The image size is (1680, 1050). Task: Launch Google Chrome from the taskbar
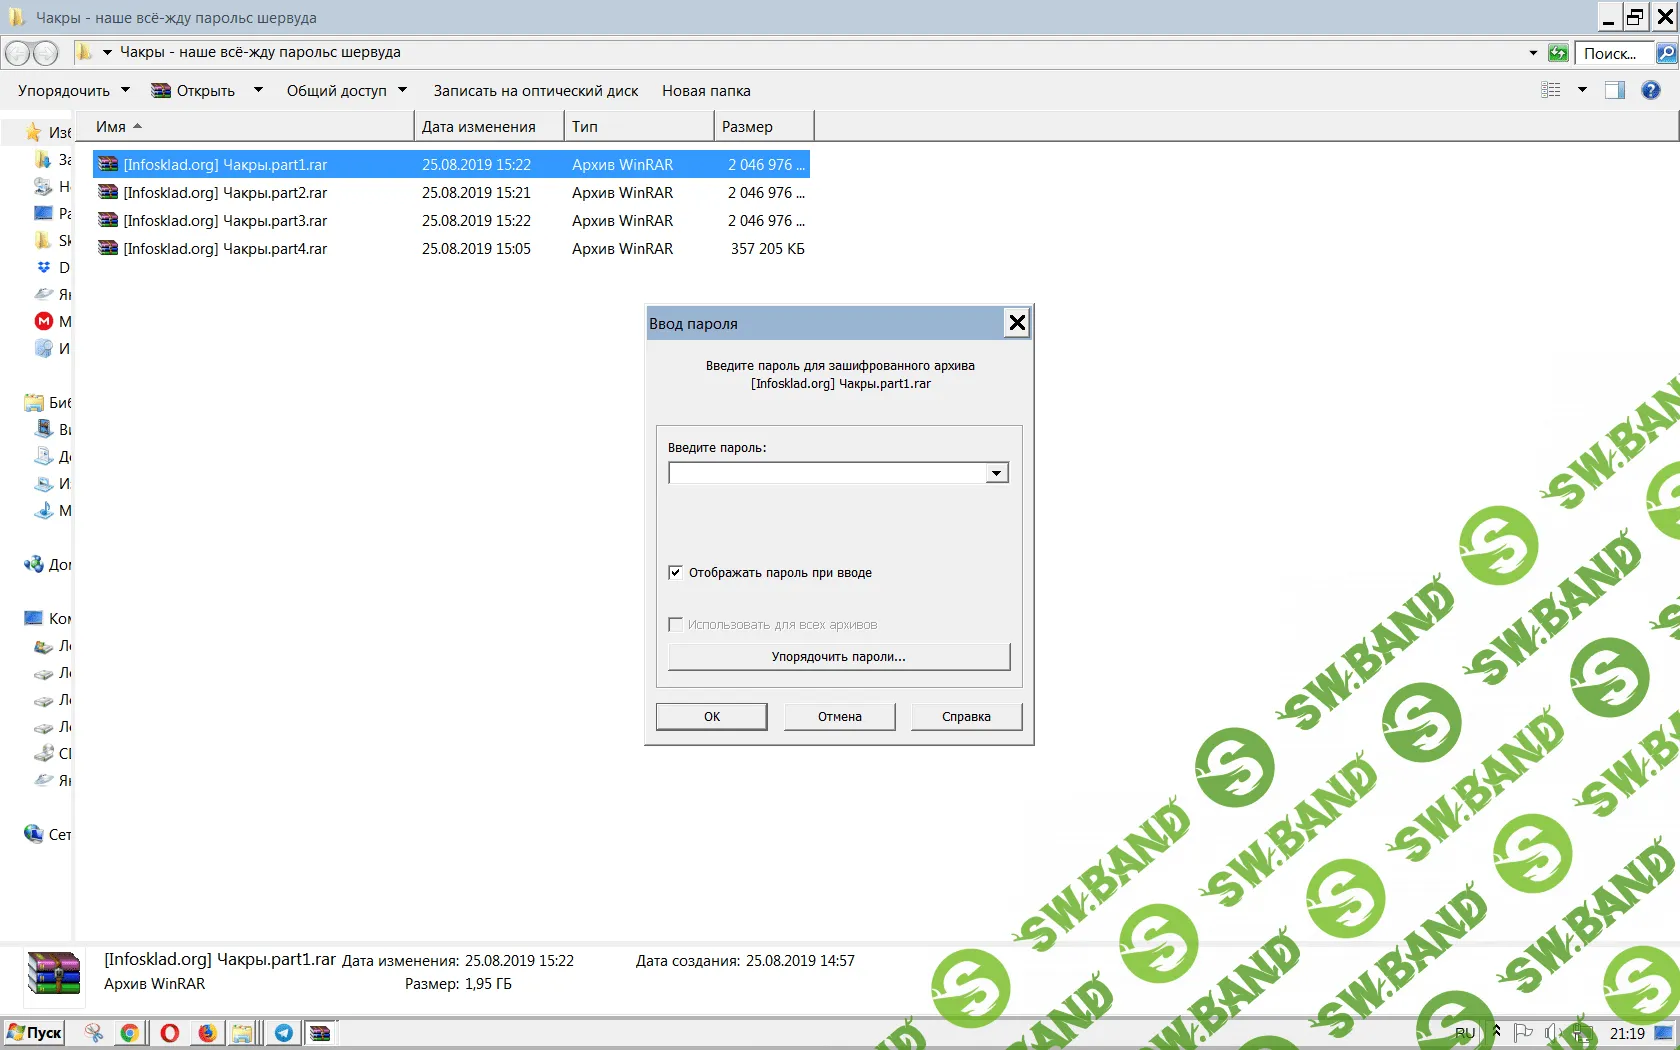129,1032
